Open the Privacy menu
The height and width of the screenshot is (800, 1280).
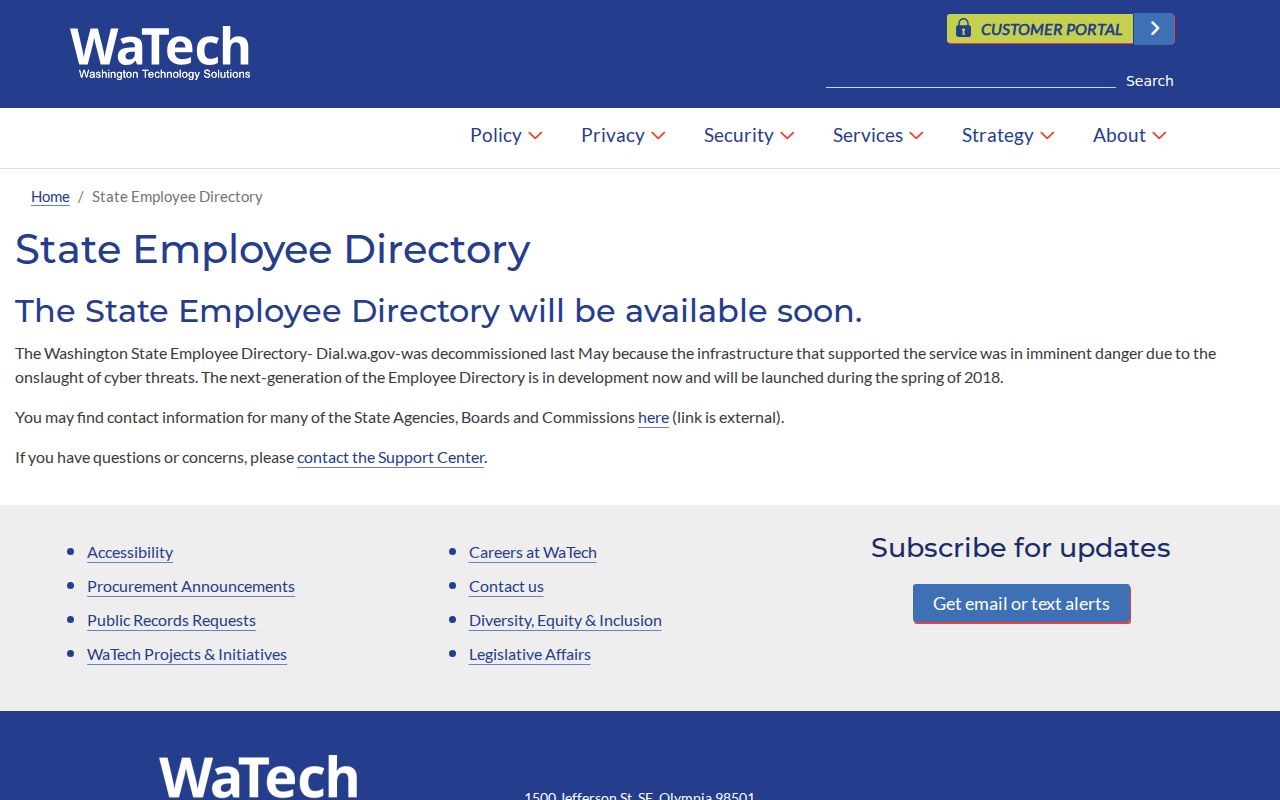coord(613,135)
